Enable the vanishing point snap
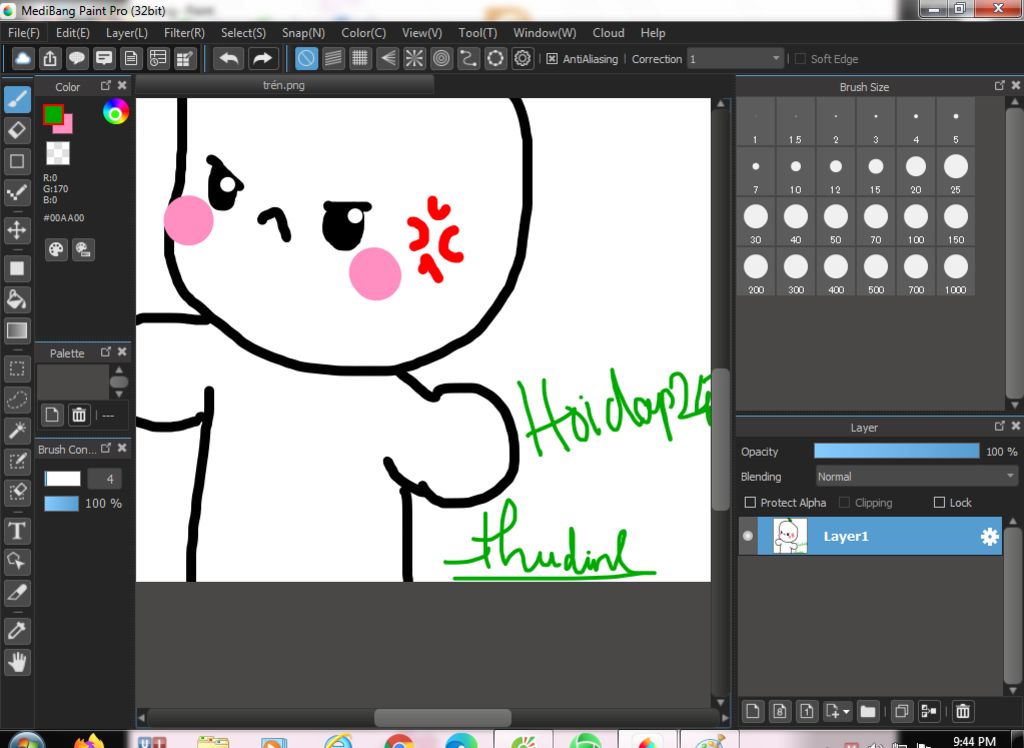The image size is (1024, 748). (x=387, y=59)
